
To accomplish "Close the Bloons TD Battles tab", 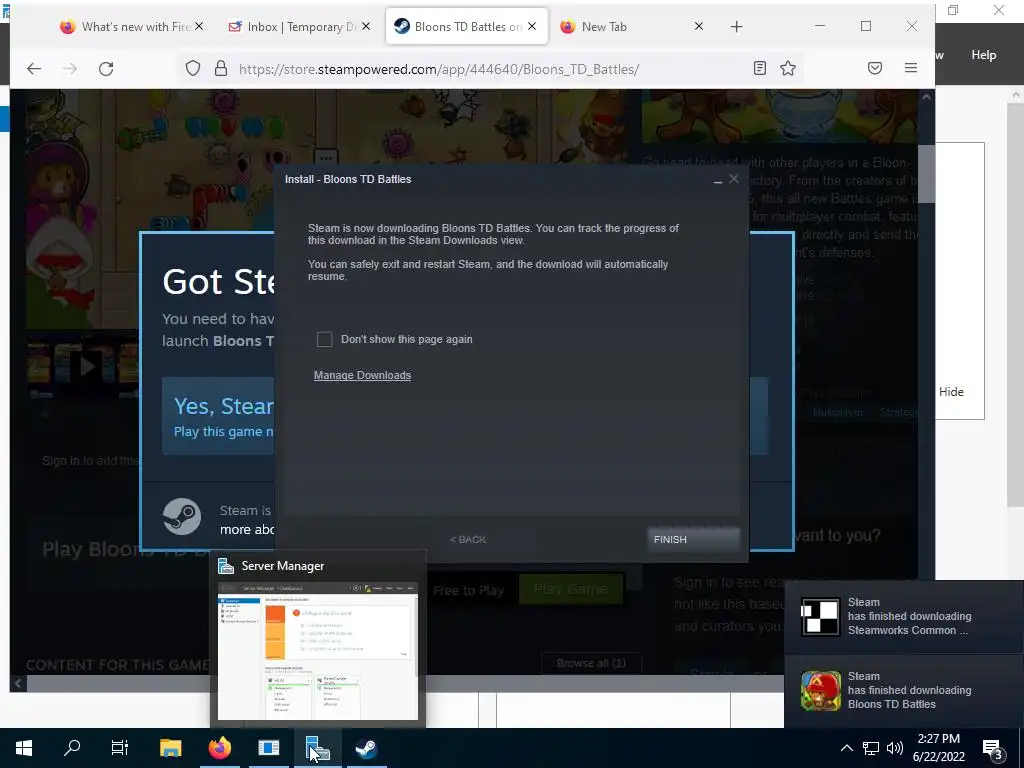I will pos(532,26).
